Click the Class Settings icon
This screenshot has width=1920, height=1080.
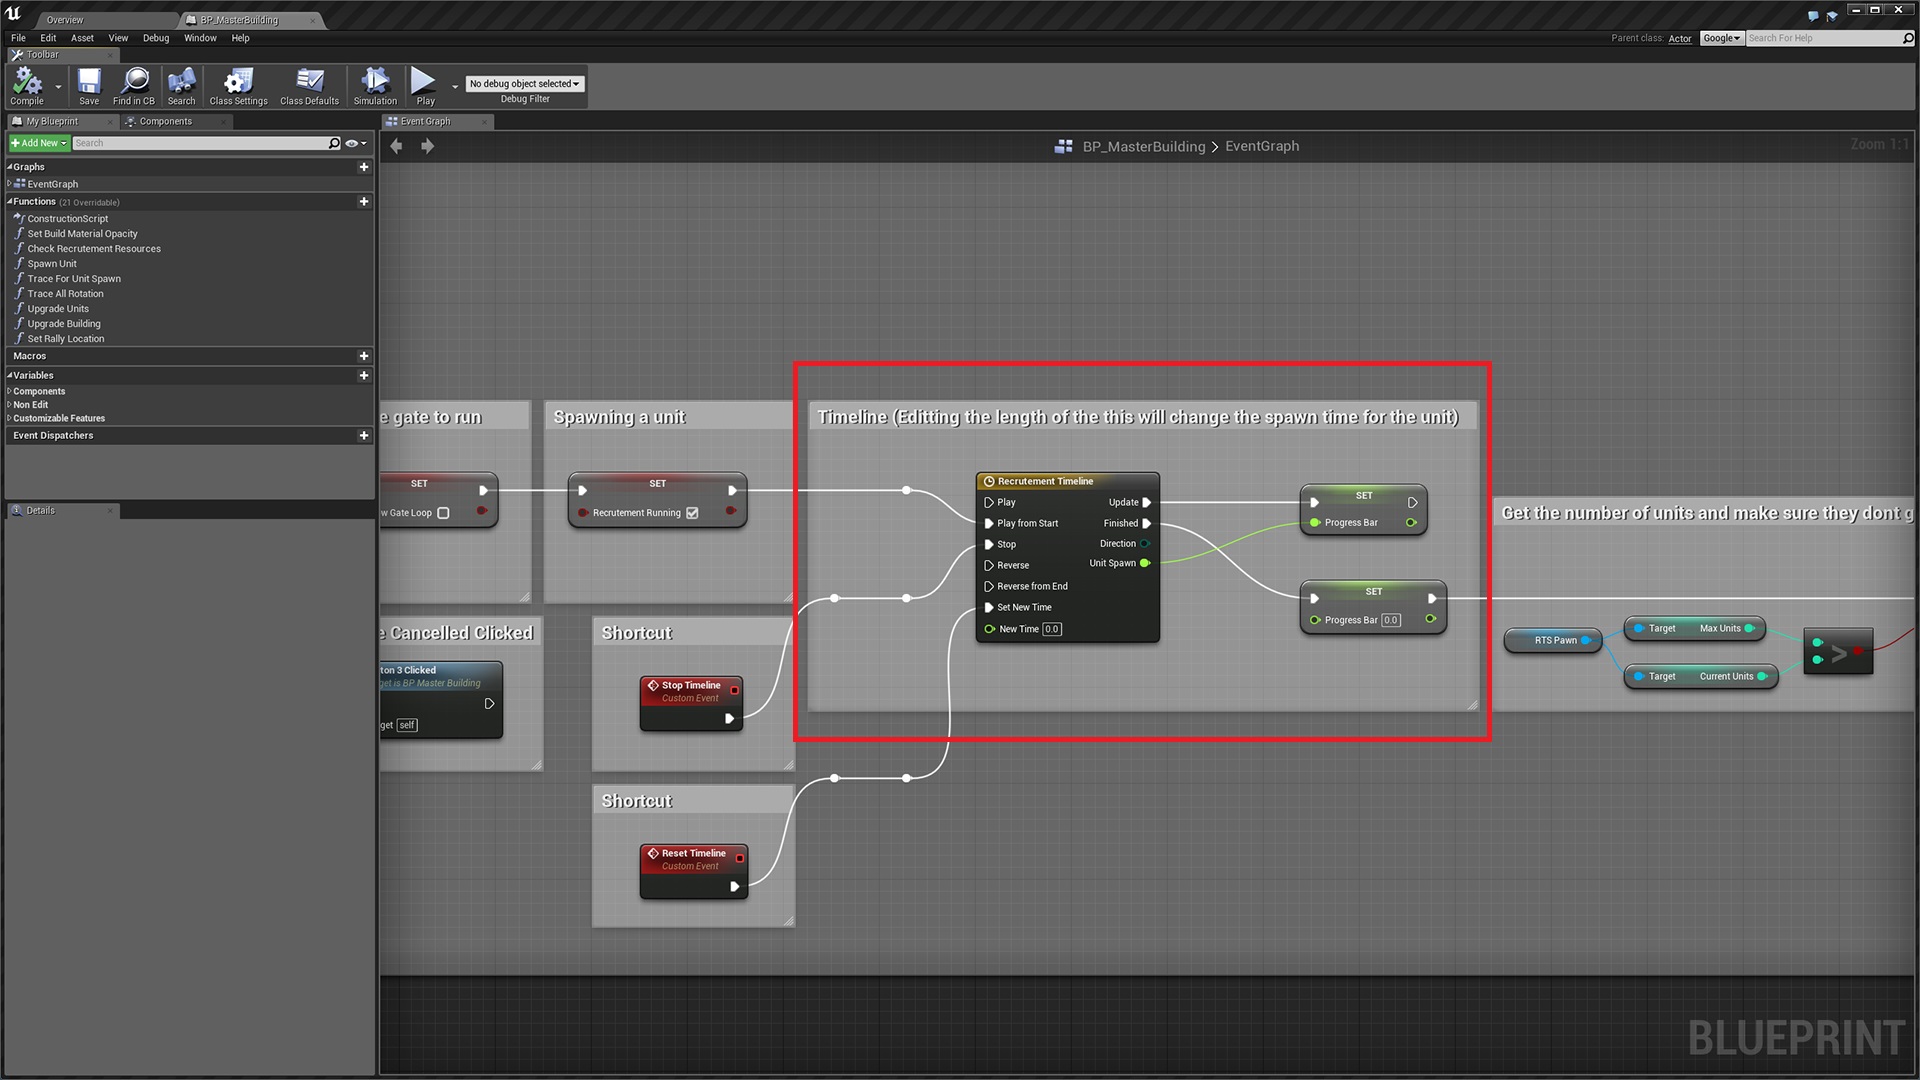click(x=238, y=84)
